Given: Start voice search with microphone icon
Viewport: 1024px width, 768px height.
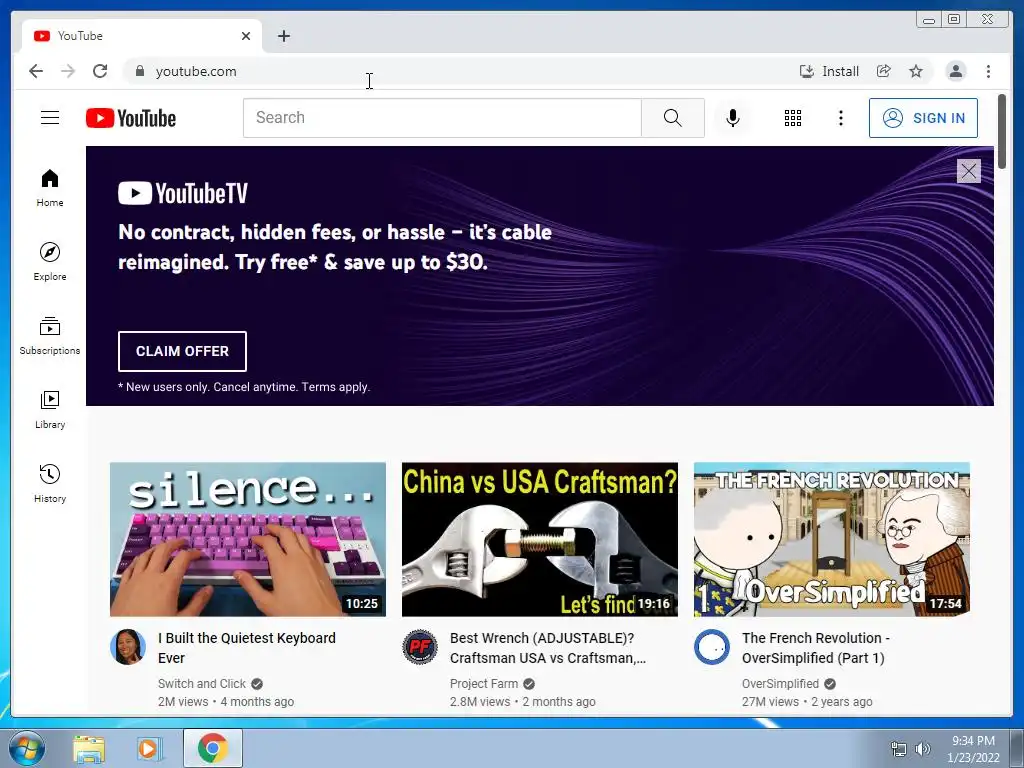Looking at the screenshot, I should pos(733,118).
